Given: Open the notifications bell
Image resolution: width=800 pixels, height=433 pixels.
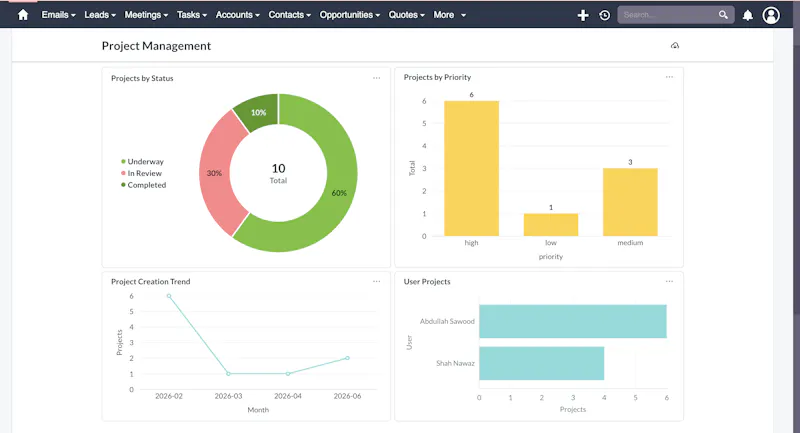Looking at the screenshot, I should (x=747, y=15).
